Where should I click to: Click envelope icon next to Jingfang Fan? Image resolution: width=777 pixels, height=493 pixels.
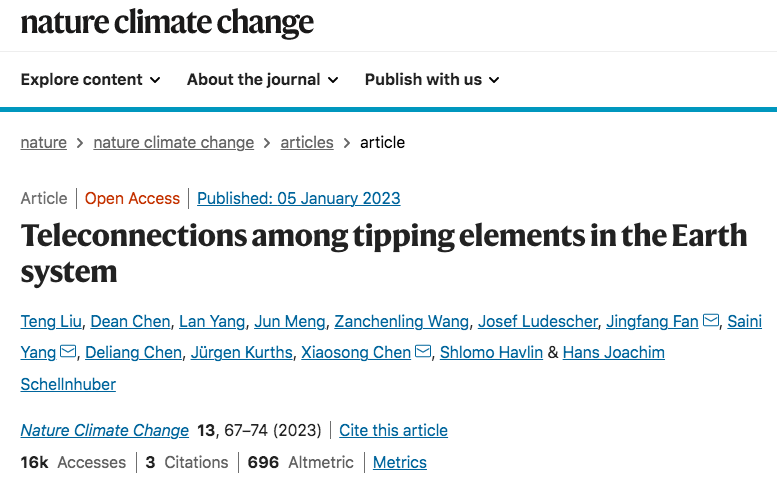(712, 321)
